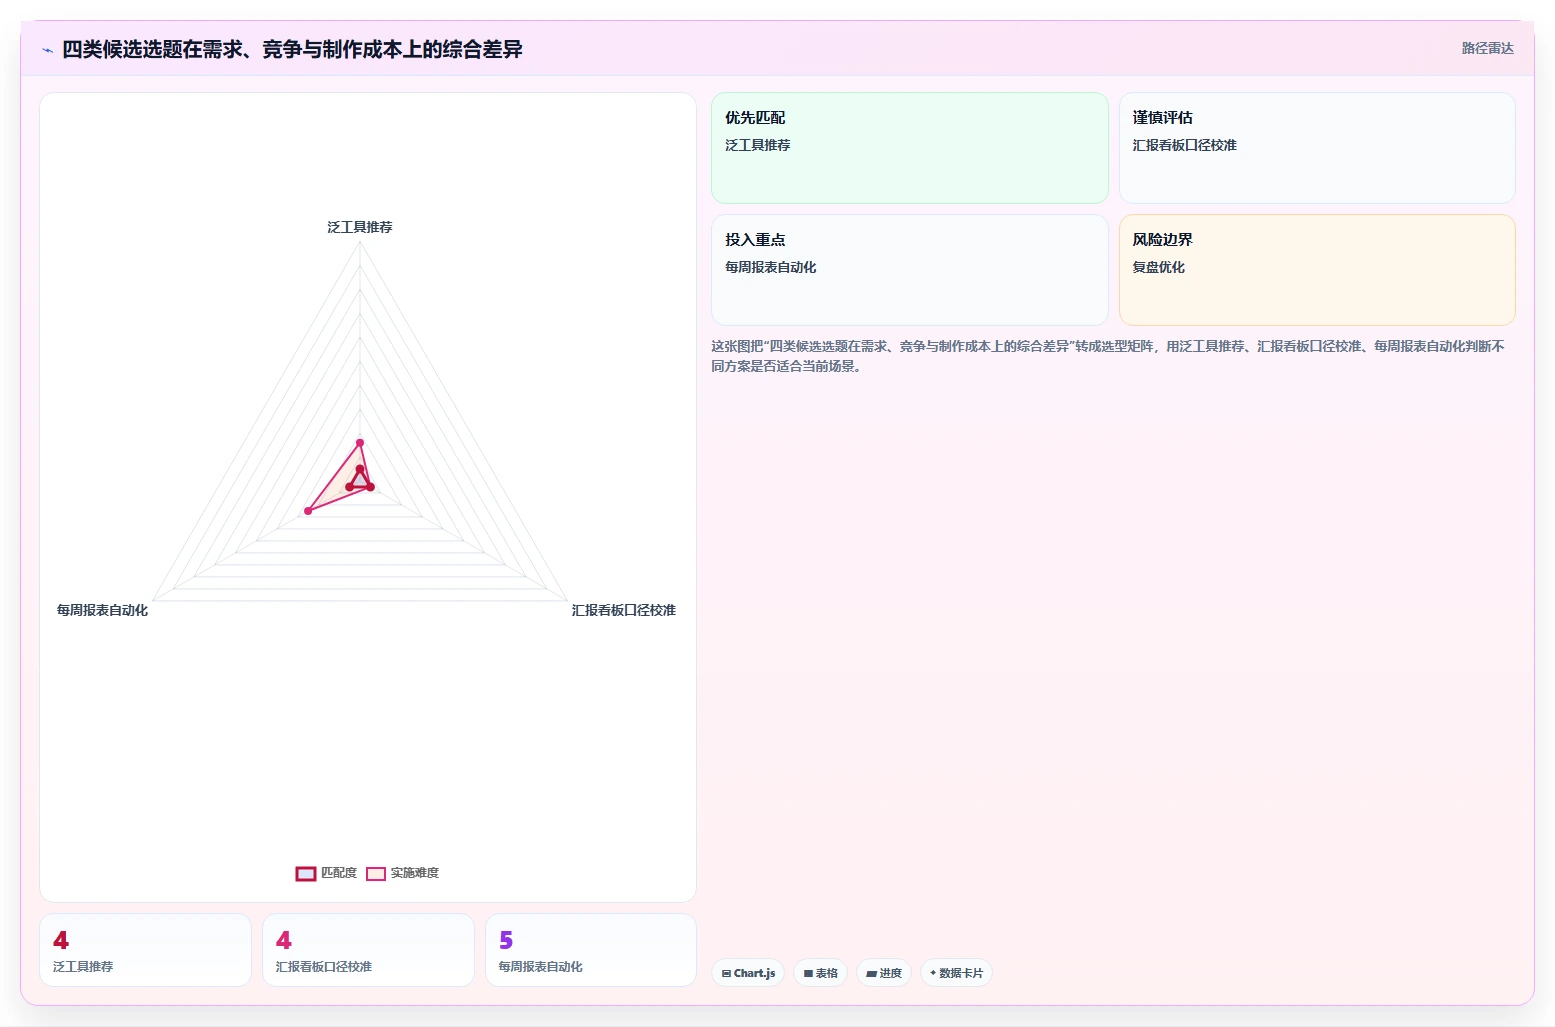This screenshot has width=1555, height=1027.
Task: Click the 表格 chip icon
Action: [808, 973]
